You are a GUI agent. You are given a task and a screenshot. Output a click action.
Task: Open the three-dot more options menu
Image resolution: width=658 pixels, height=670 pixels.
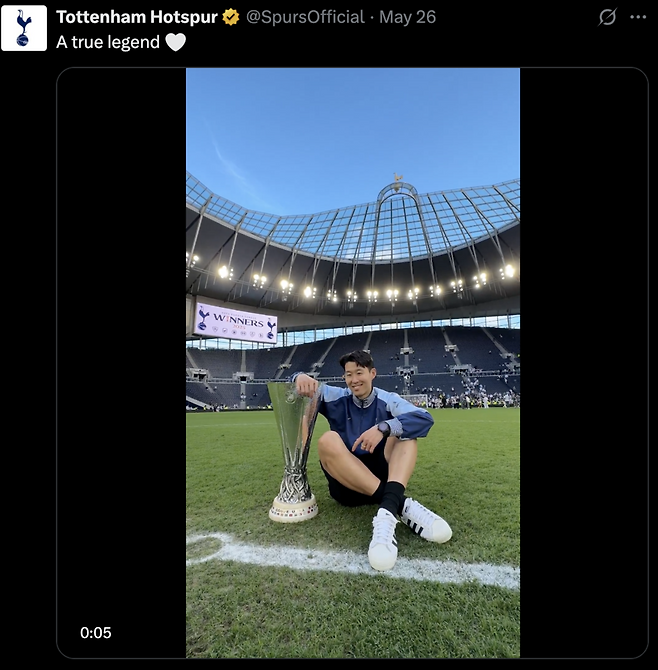pyautogui.click(x=638, y=17)
